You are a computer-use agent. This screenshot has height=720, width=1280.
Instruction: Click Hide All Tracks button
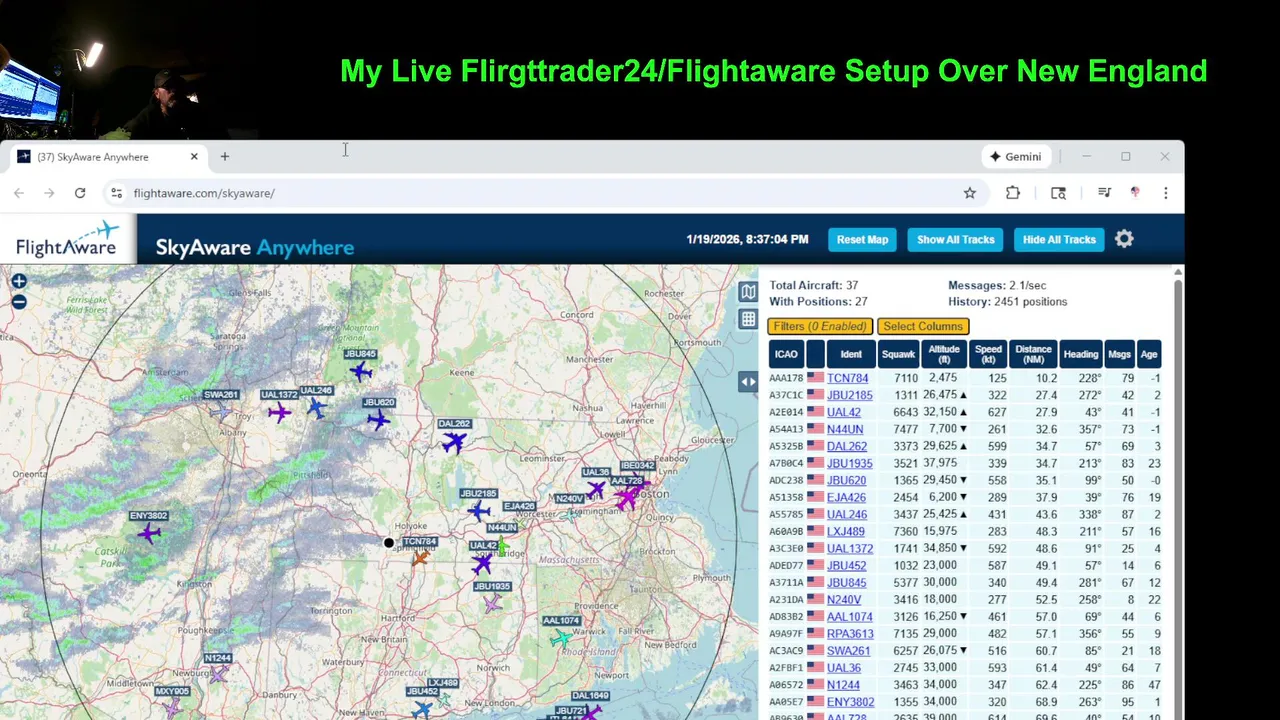[1059, 240]
